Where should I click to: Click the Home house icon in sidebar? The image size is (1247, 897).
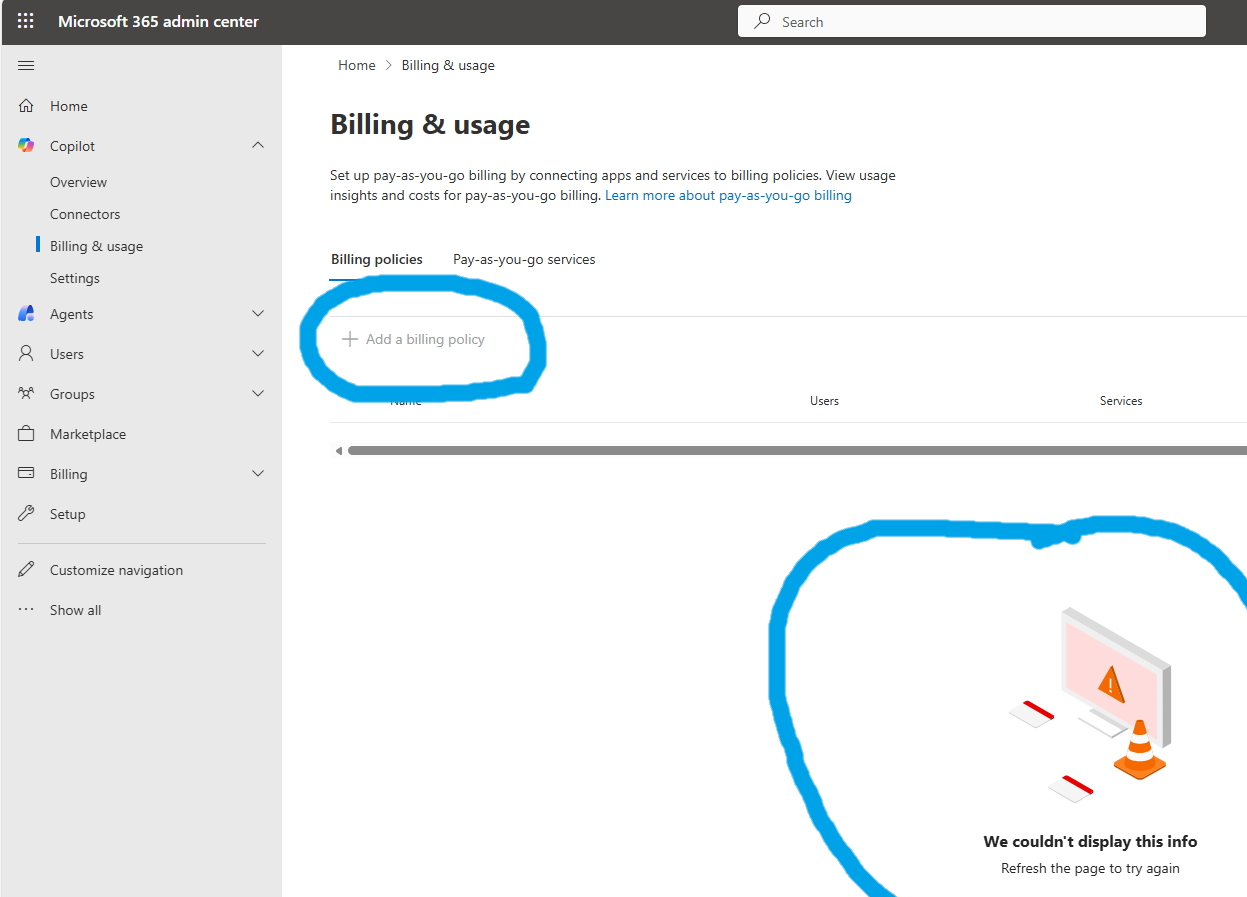pyautogui.click(x=25, y=105)
